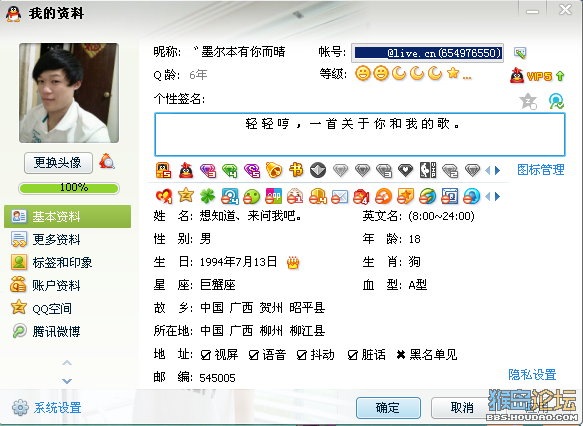Viewport: 583px width, 426px height.
Task: Show previous page of second badge row
Action: coord(488,196)
